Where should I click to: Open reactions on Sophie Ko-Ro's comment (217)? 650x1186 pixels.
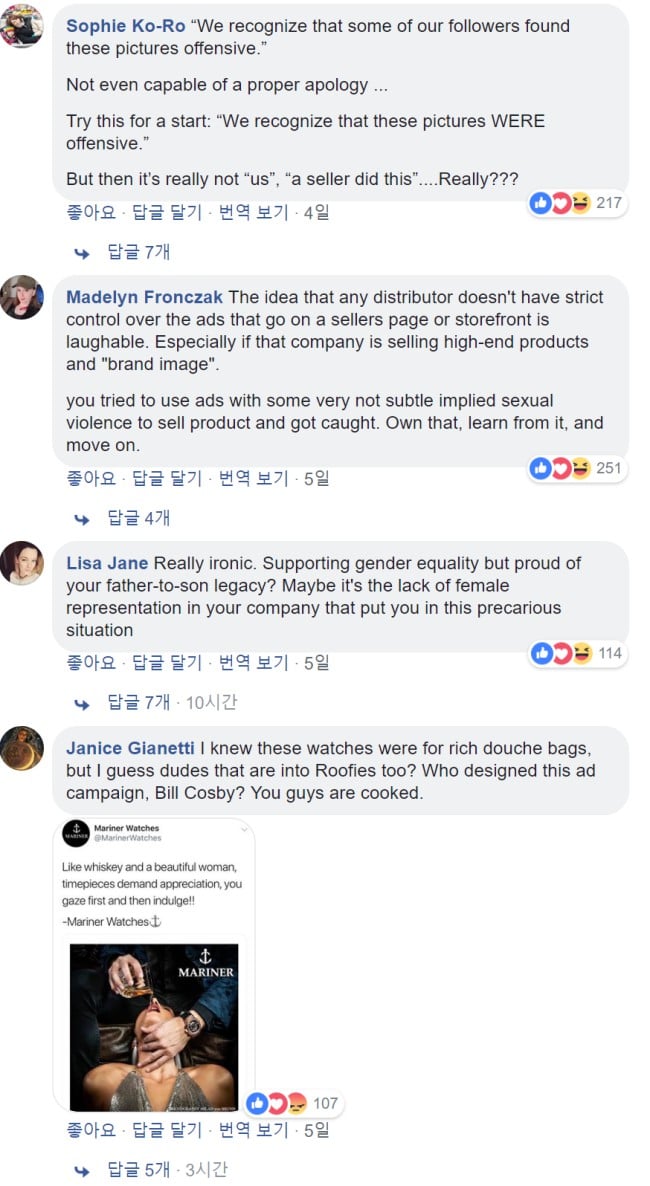point(577,203)
